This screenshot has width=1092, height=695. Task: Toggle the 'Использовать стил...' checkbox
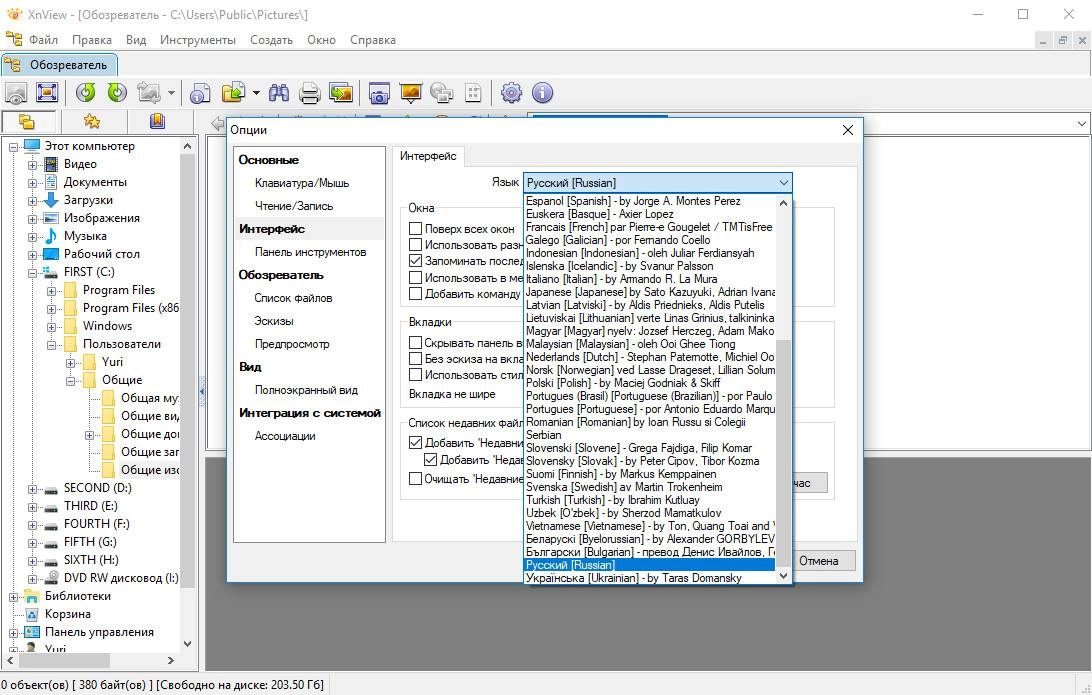pyautogui.click(x=416, y=375)
